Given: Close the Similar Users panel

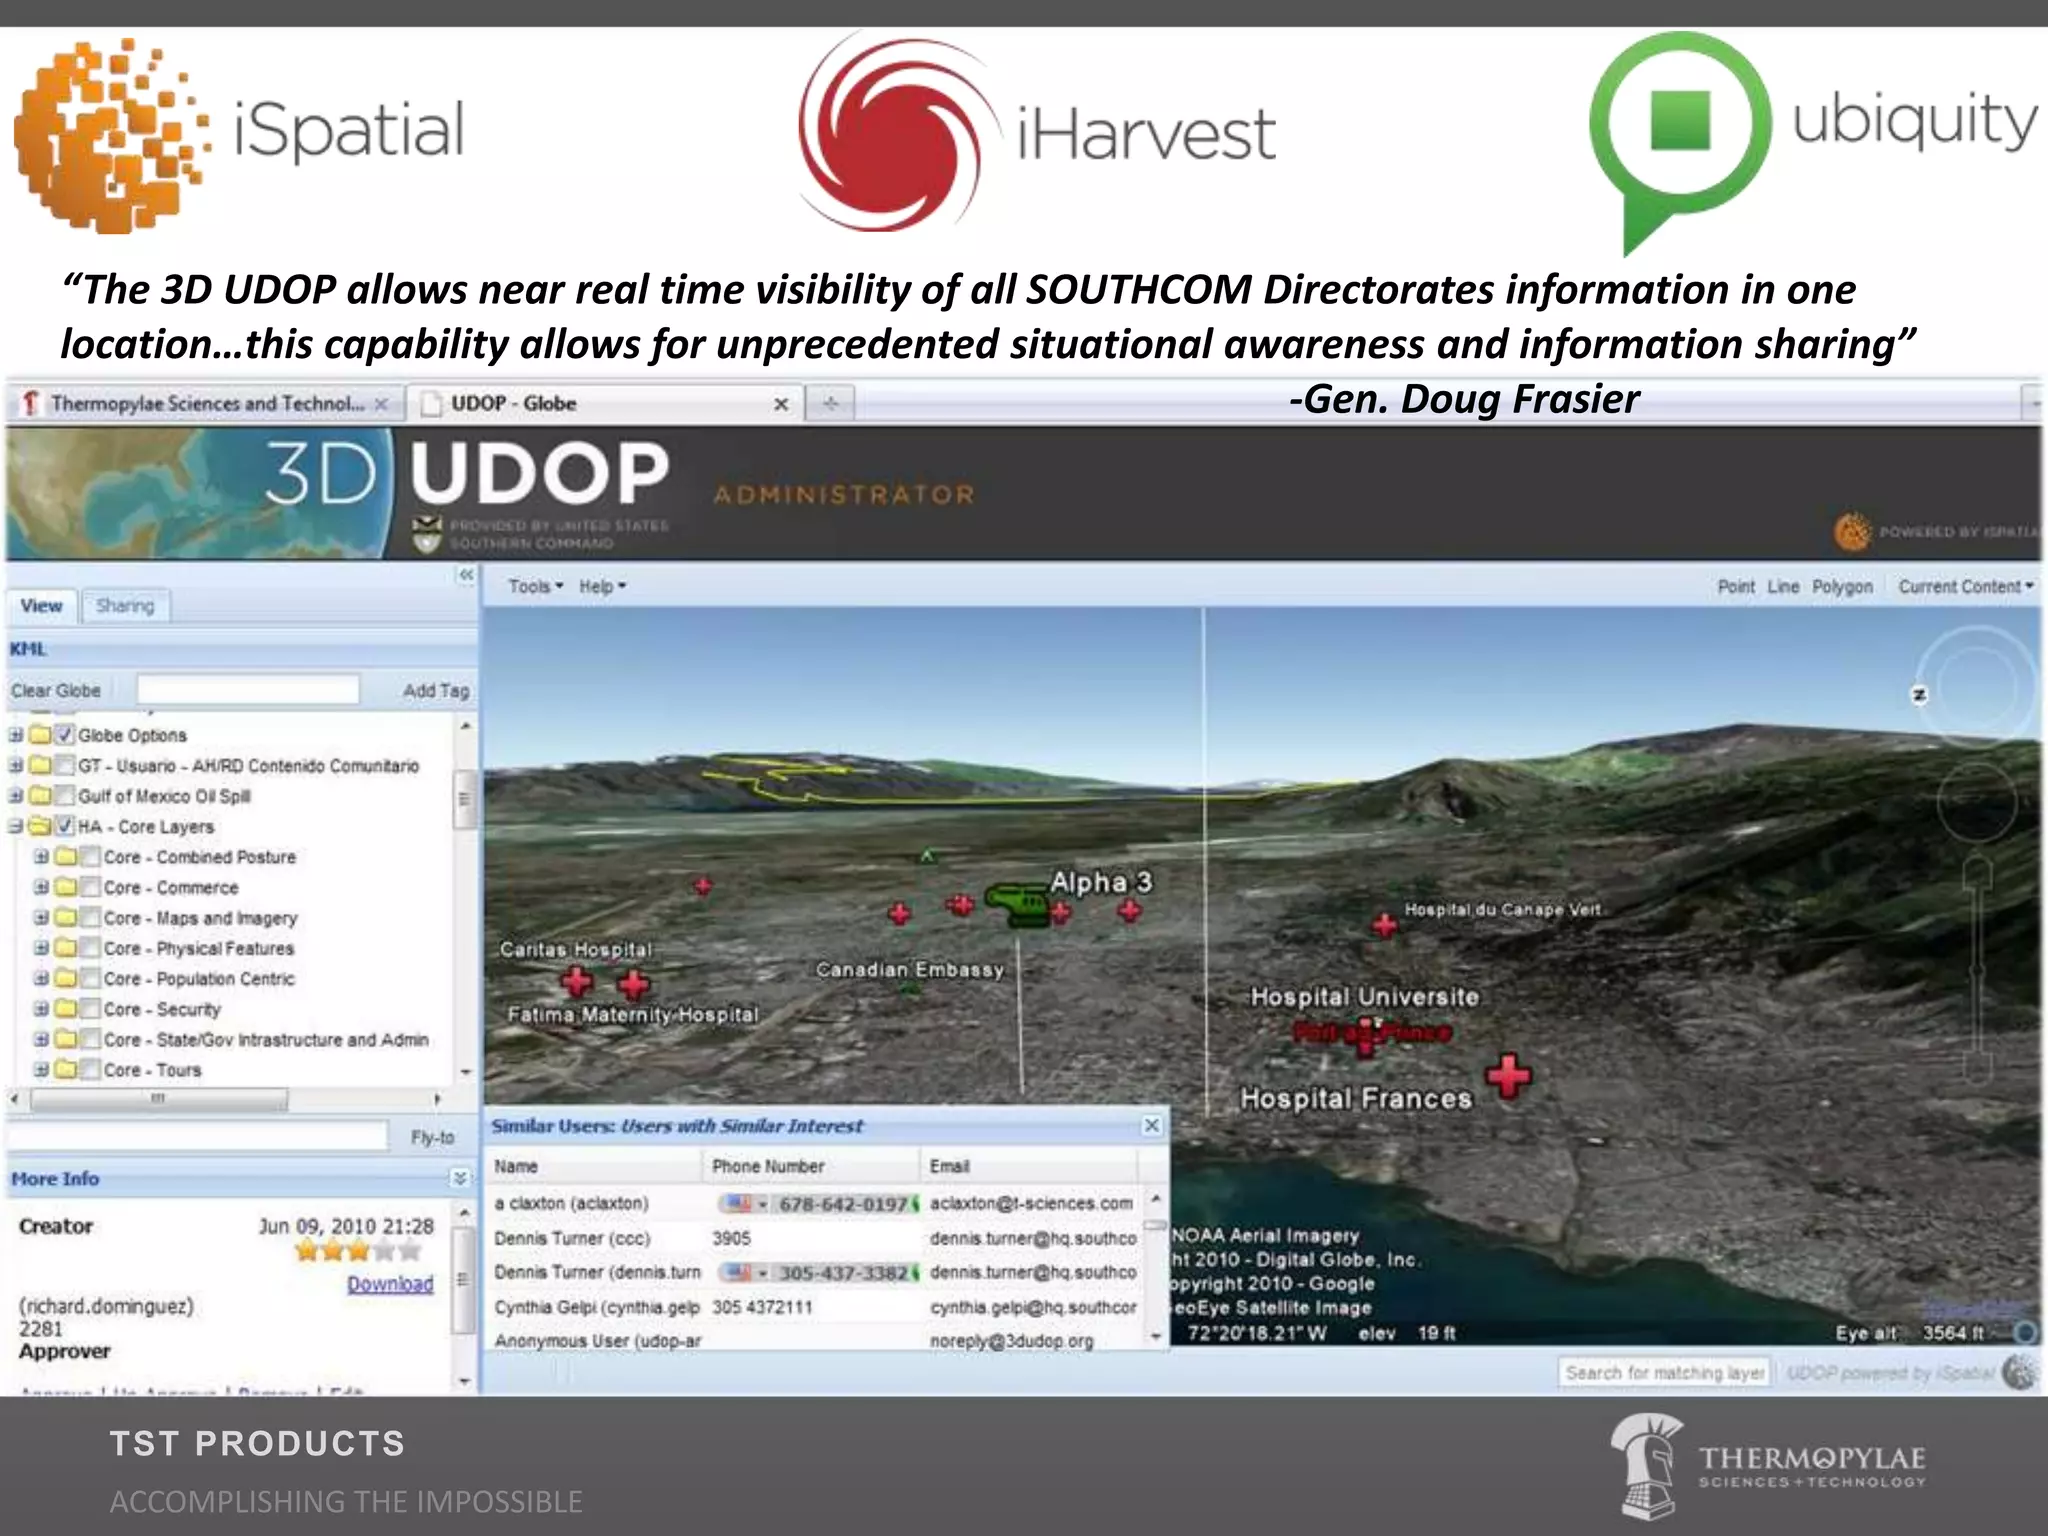Looking at the screenshot, I should point(1152,1126).
